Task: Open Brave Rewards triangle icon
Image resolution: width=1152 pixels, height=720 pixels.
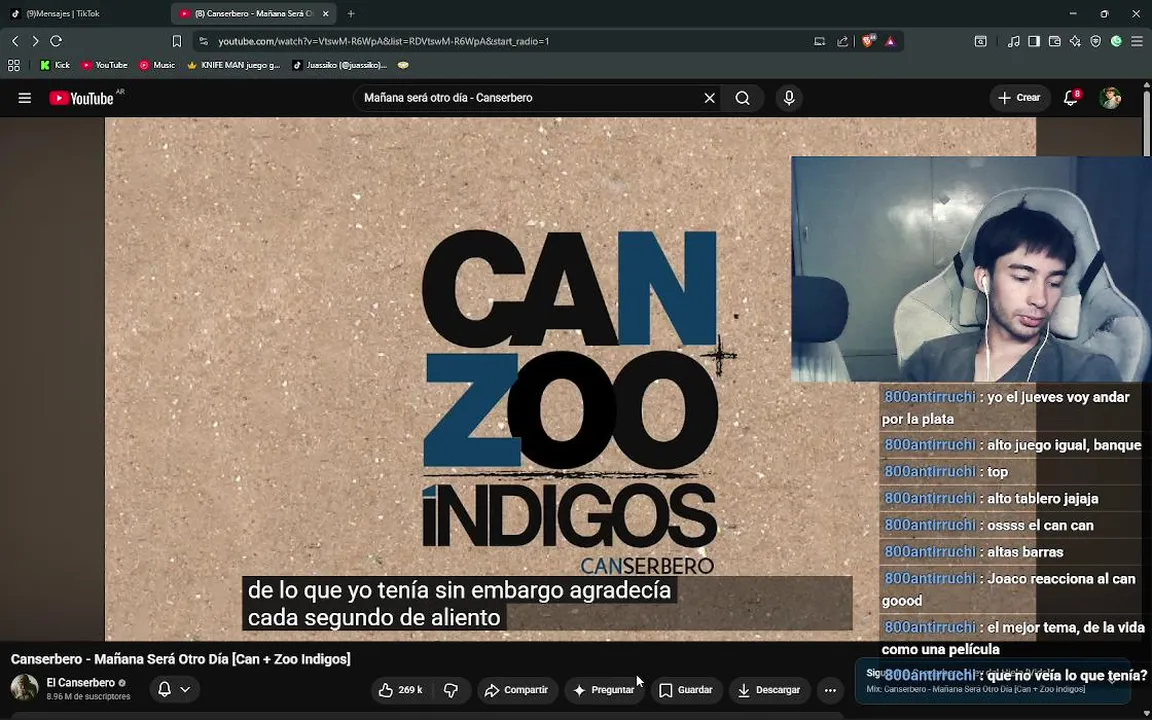Action: coord(890,41)
